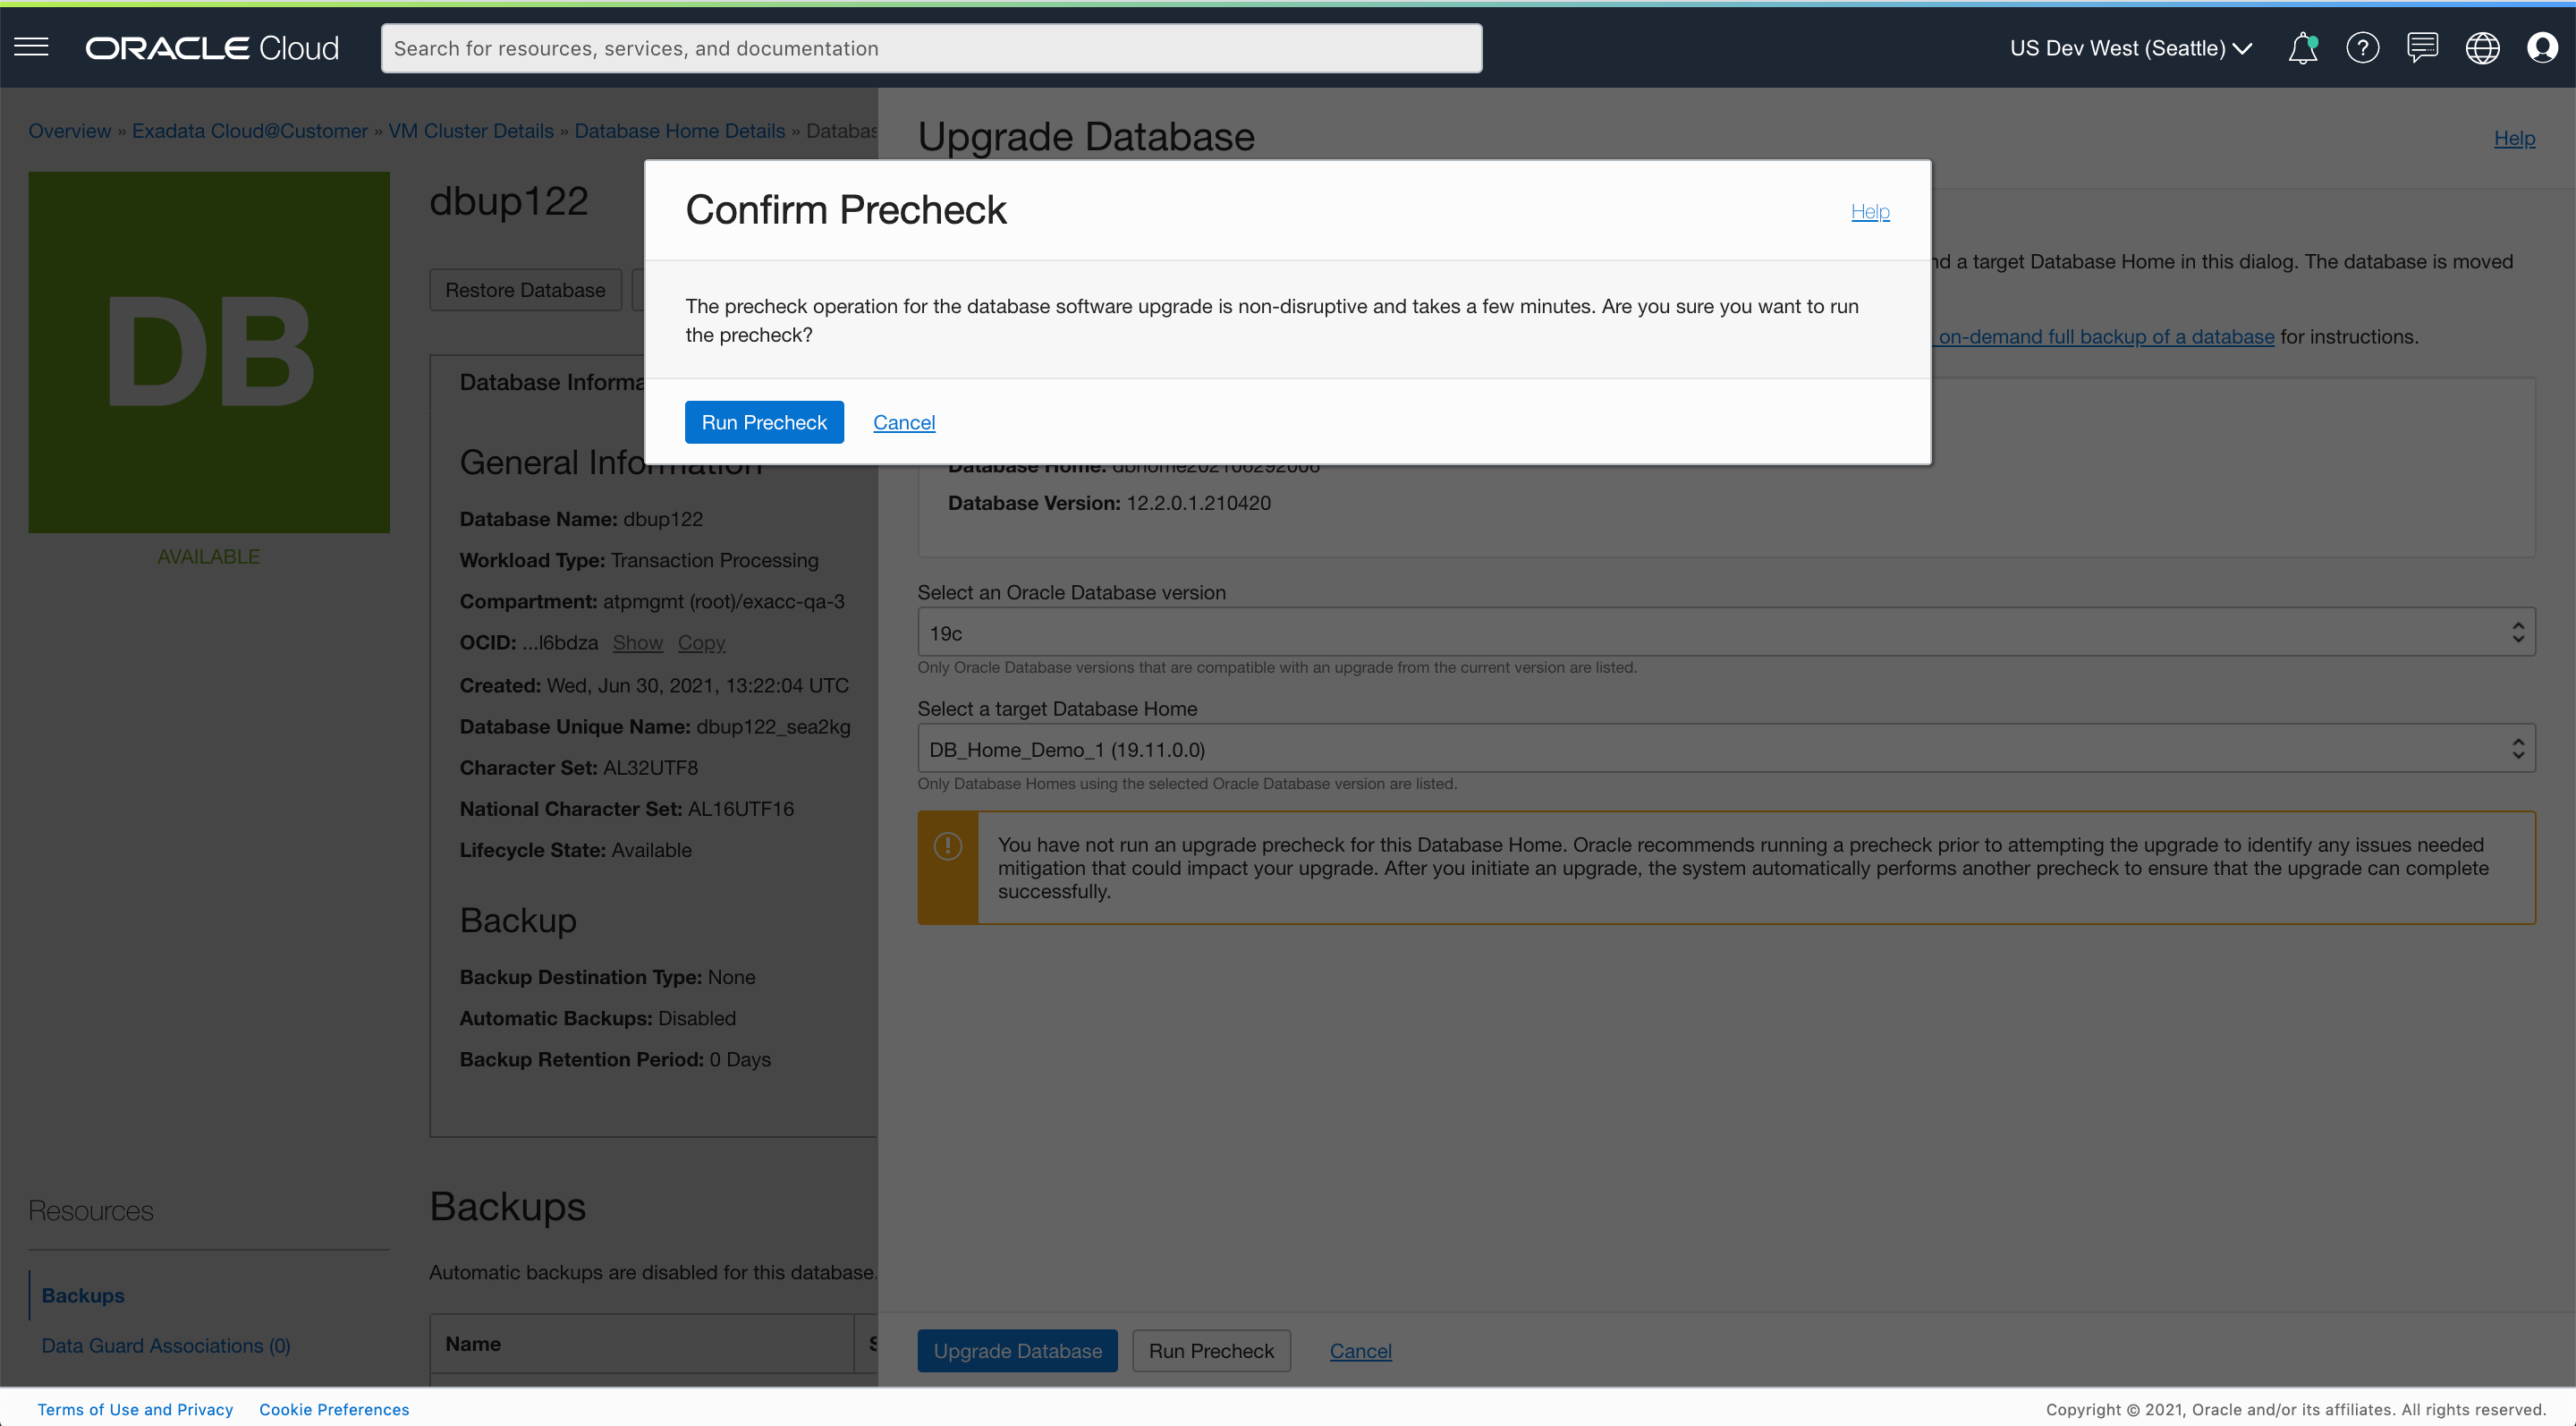The height and width of the screenshot is (1426, 2576).
Task: Open the hamburger navigation menu
Action: coord(31,47)
